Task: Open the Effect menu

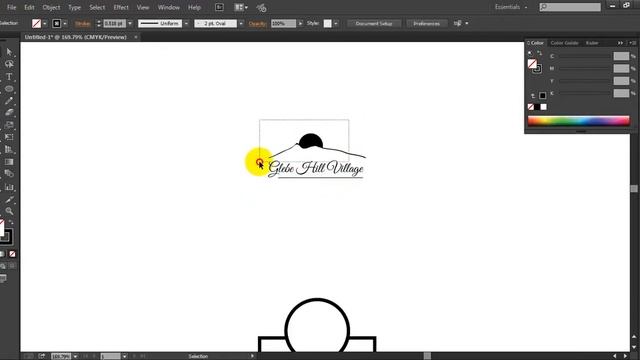Action: [121, 7]
